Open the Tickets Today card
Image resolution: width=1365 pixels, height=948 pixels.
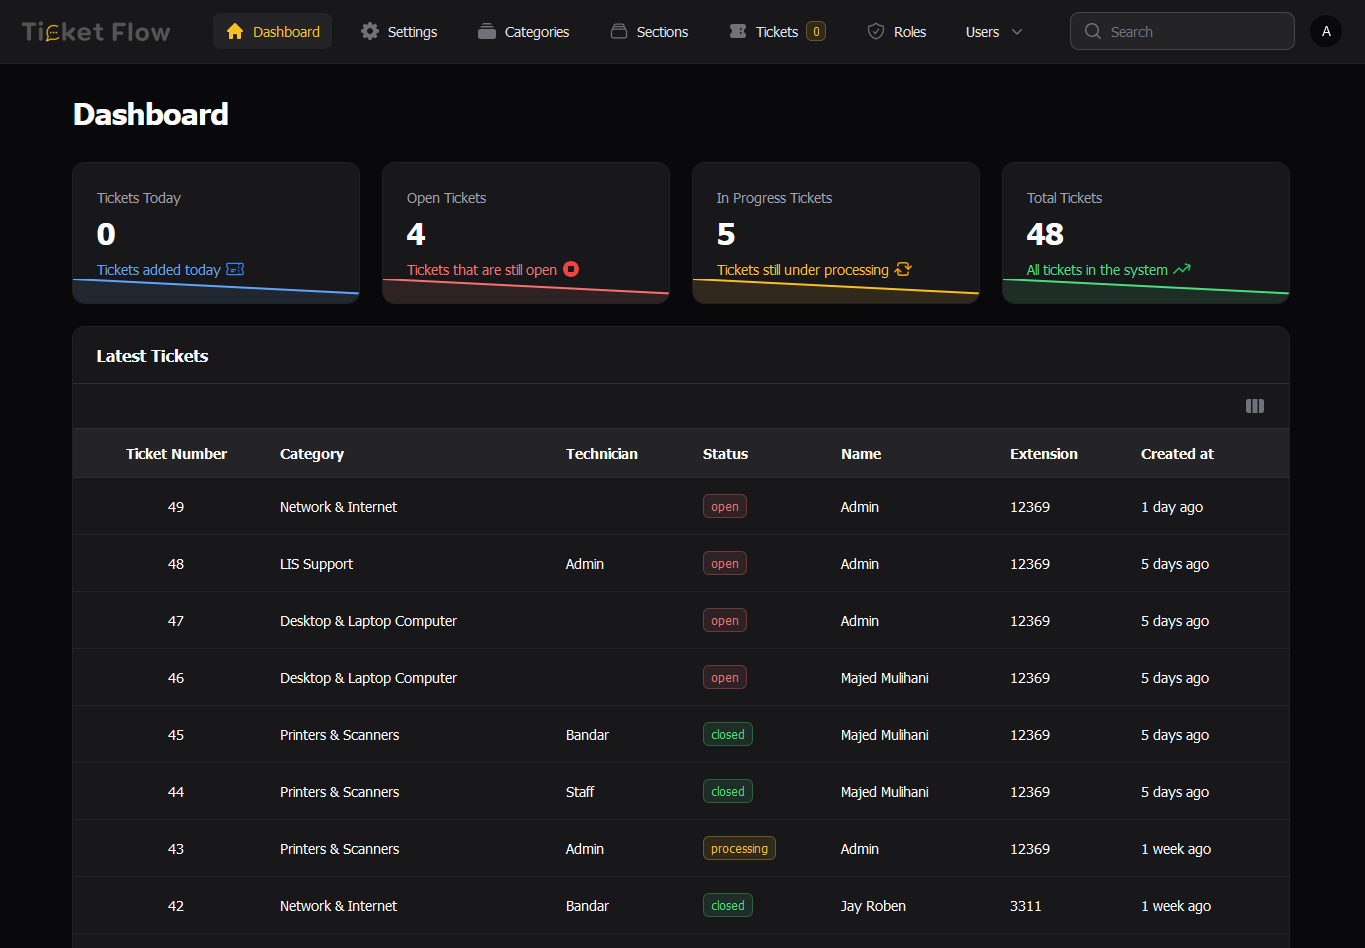pyautogui.click(x=216, y=233)
